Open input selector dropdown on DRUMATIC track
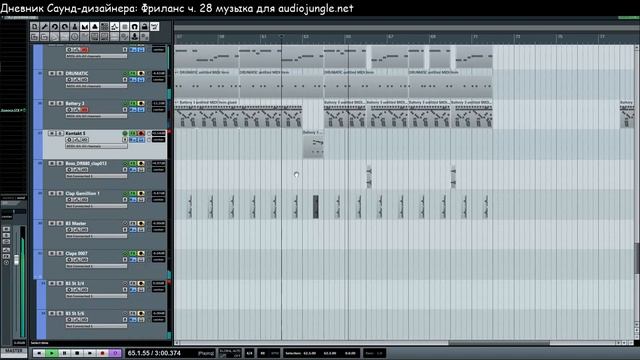This screenshot has height=360, width=640. tap(96, 86)
